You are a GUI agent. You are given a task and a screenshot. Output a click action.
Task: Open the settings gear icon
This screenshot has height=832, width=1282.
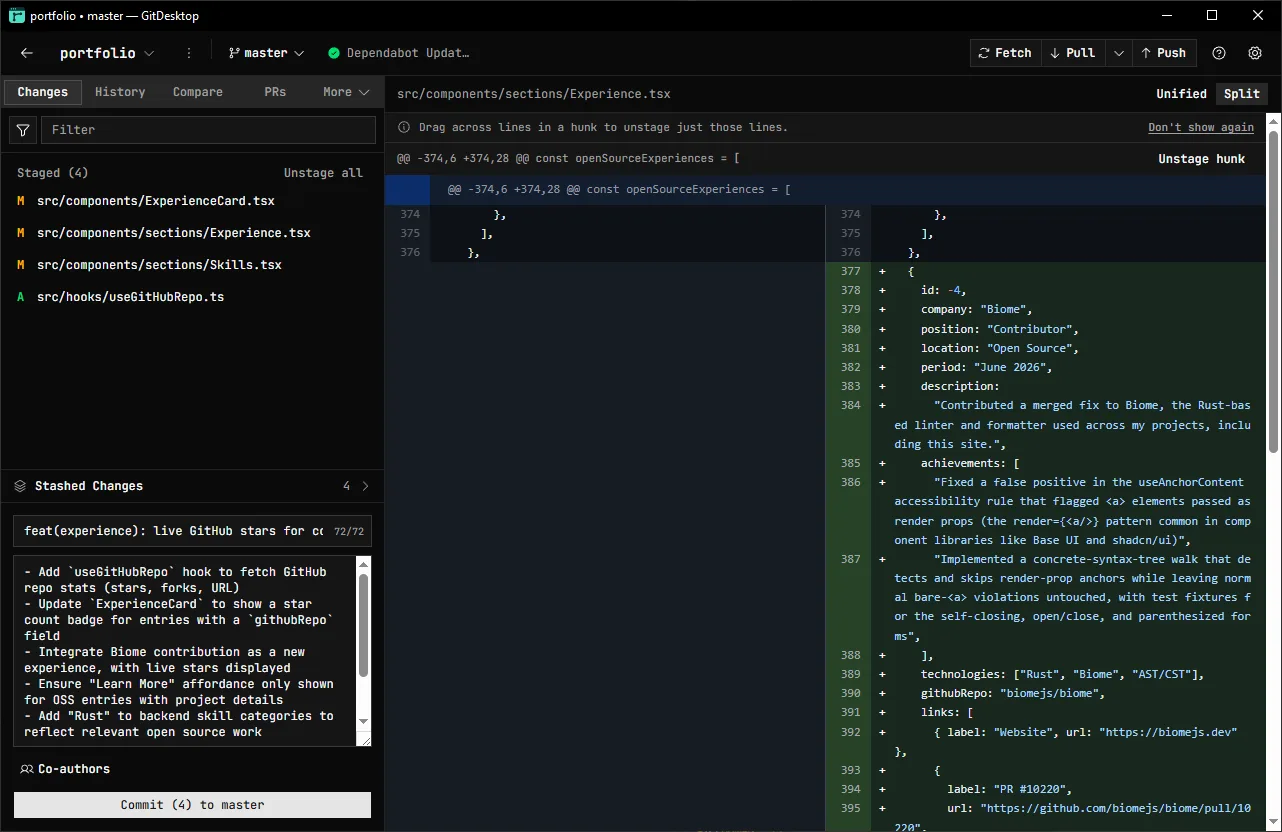(x=1255, y=53)
